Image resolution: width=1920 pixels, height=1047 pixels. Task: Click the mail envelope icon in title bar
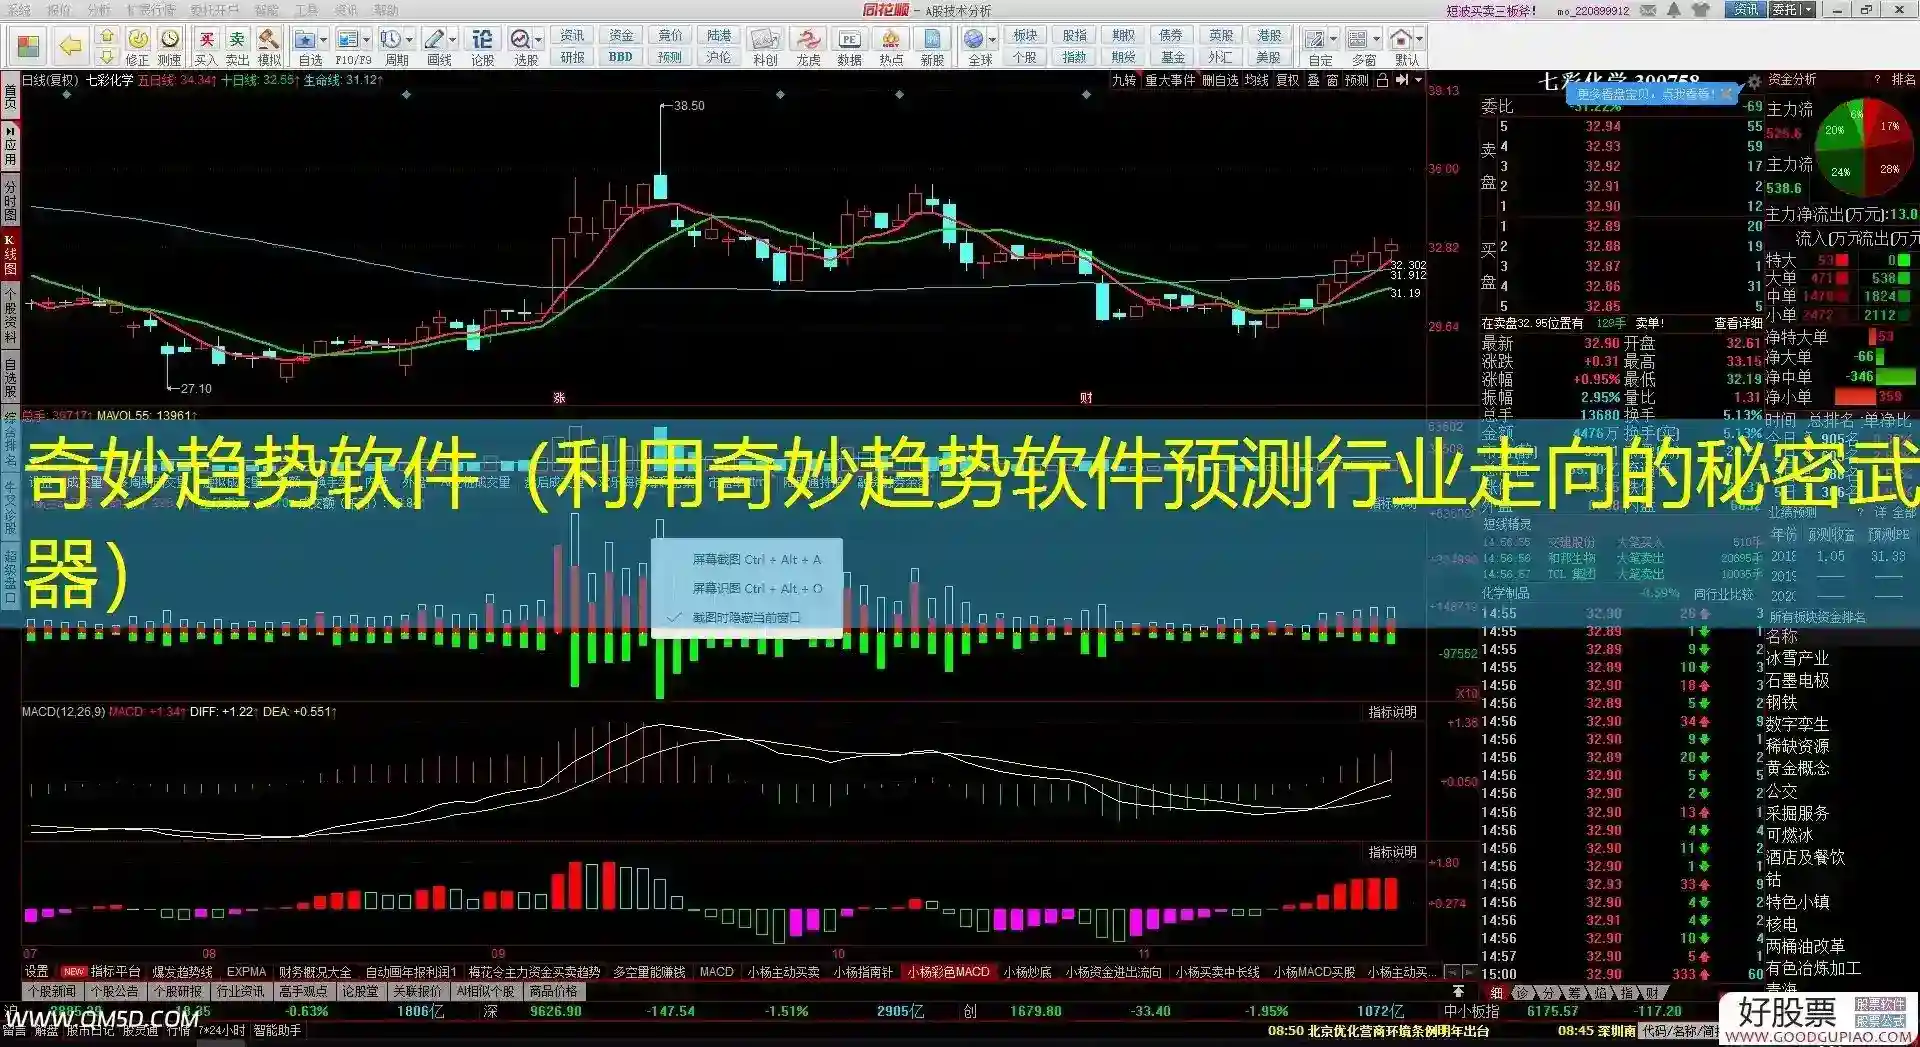1648,10
